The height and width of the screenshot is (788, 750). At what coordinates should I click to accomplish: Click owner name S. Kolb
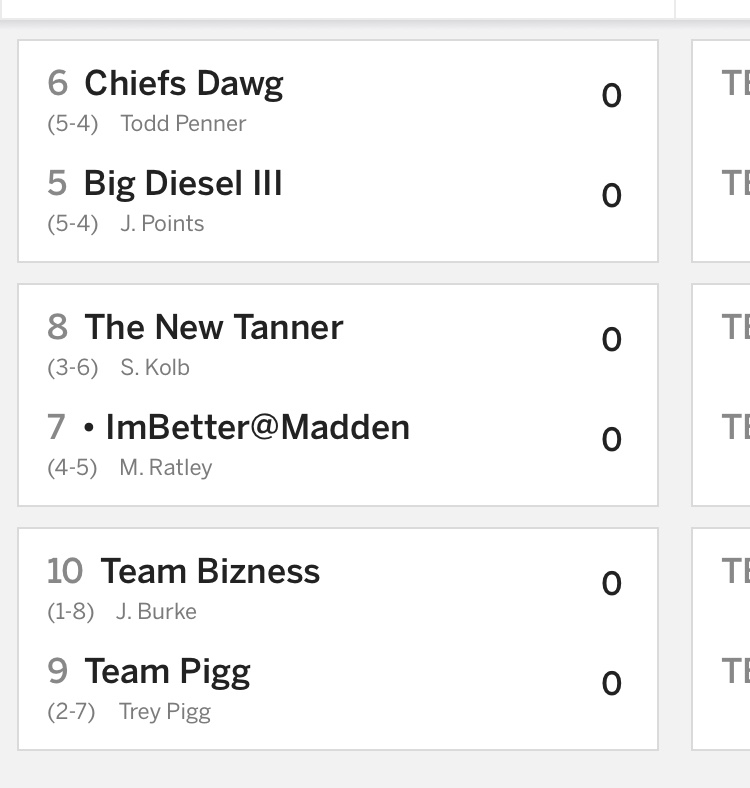tap(155, 368)
